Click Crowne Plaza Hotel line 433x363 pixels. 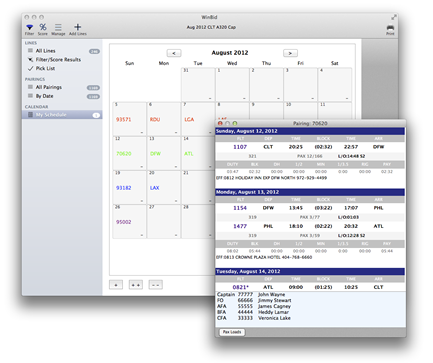(264, 257)
